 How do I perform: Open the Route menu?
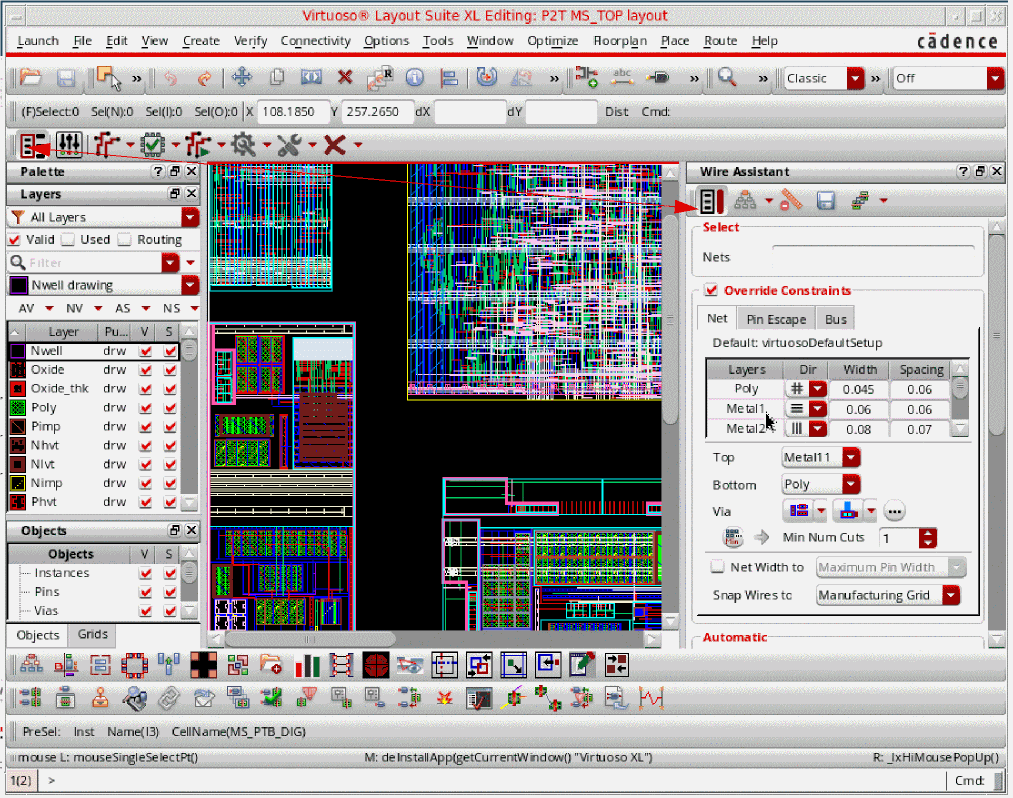click(720, 41)
